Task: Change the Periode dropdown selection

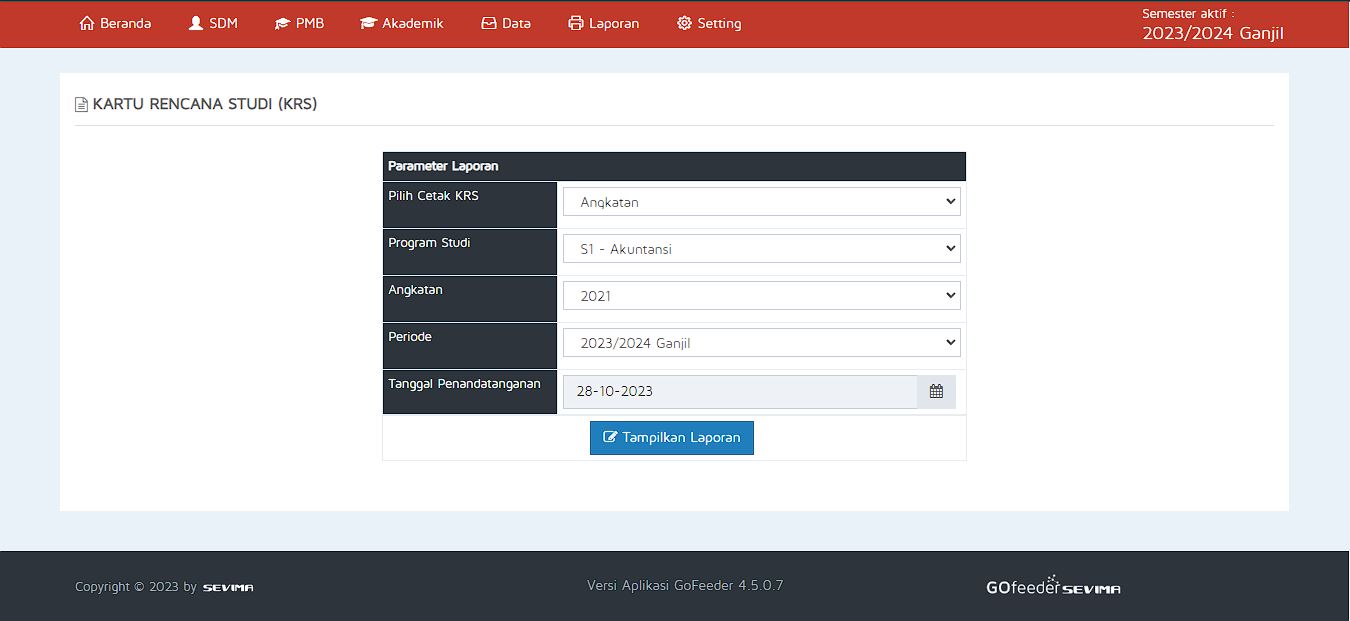Action: point(761,343)
